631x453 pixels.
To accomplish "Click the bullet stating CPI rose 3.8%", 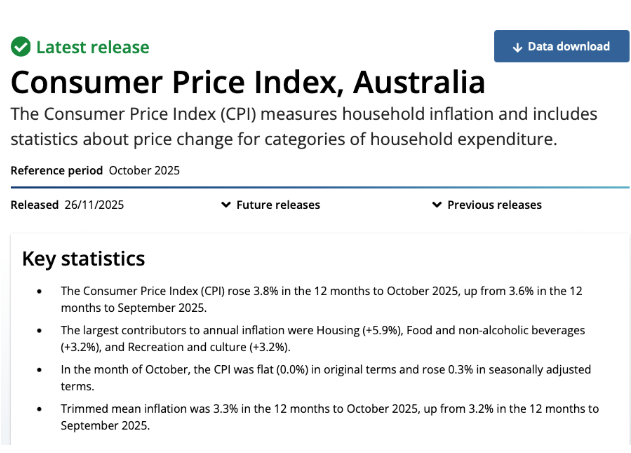I will coord(320,299).
